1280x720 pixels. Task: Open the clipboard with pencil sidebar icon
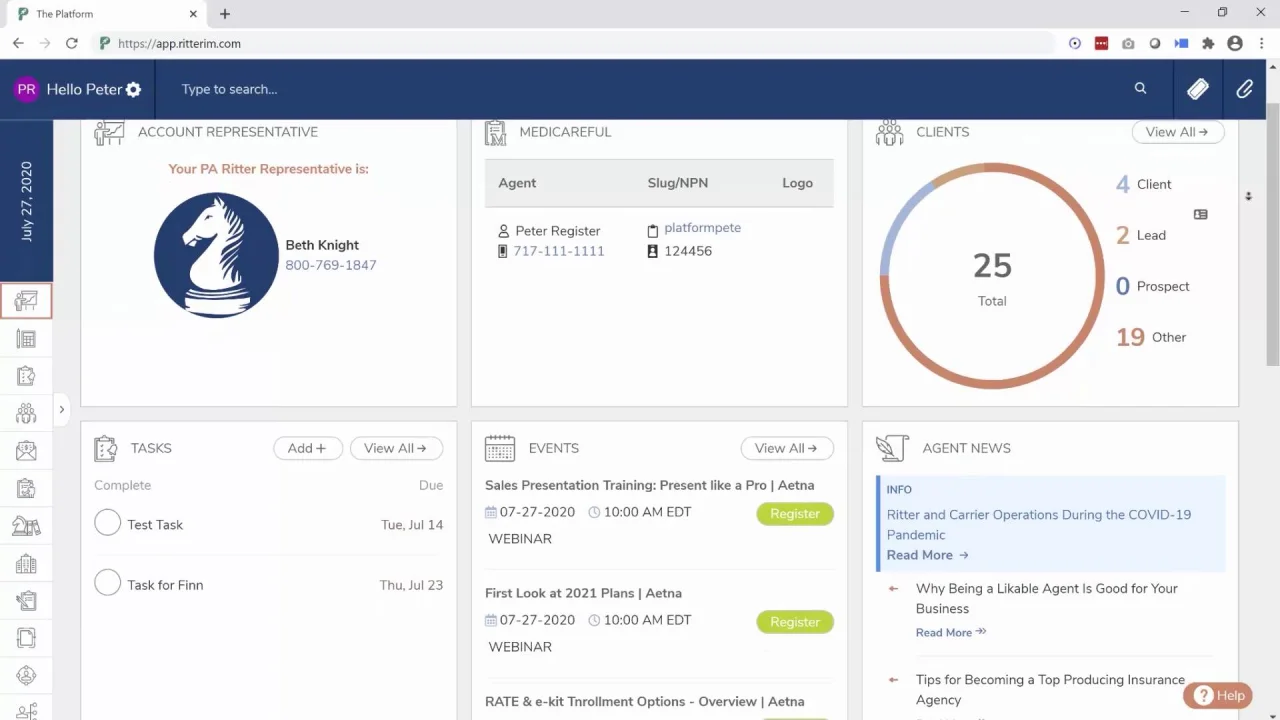26,601
